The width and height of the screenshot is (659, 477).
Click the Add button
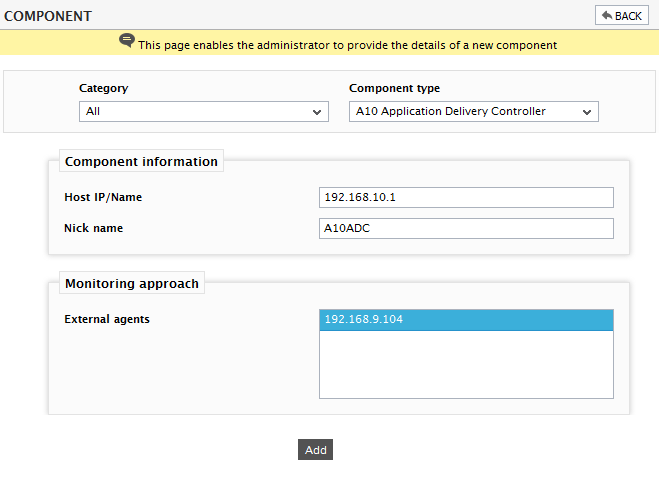click(315, 450)
